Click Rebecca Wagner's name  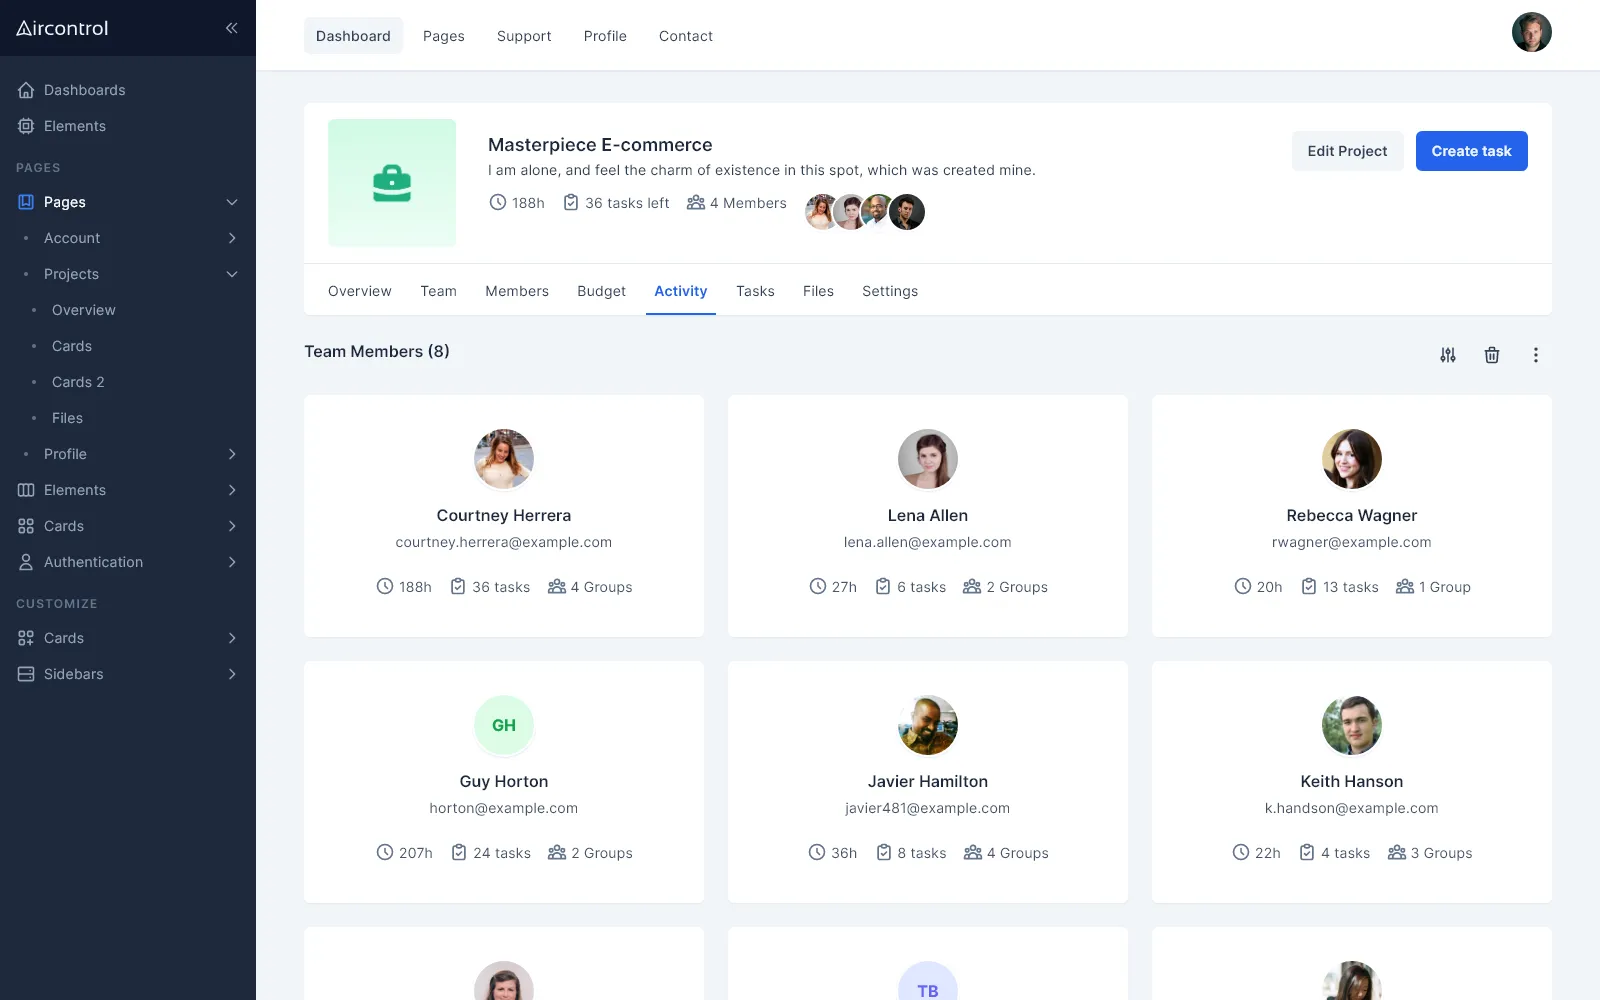[x=1352, y=515]
